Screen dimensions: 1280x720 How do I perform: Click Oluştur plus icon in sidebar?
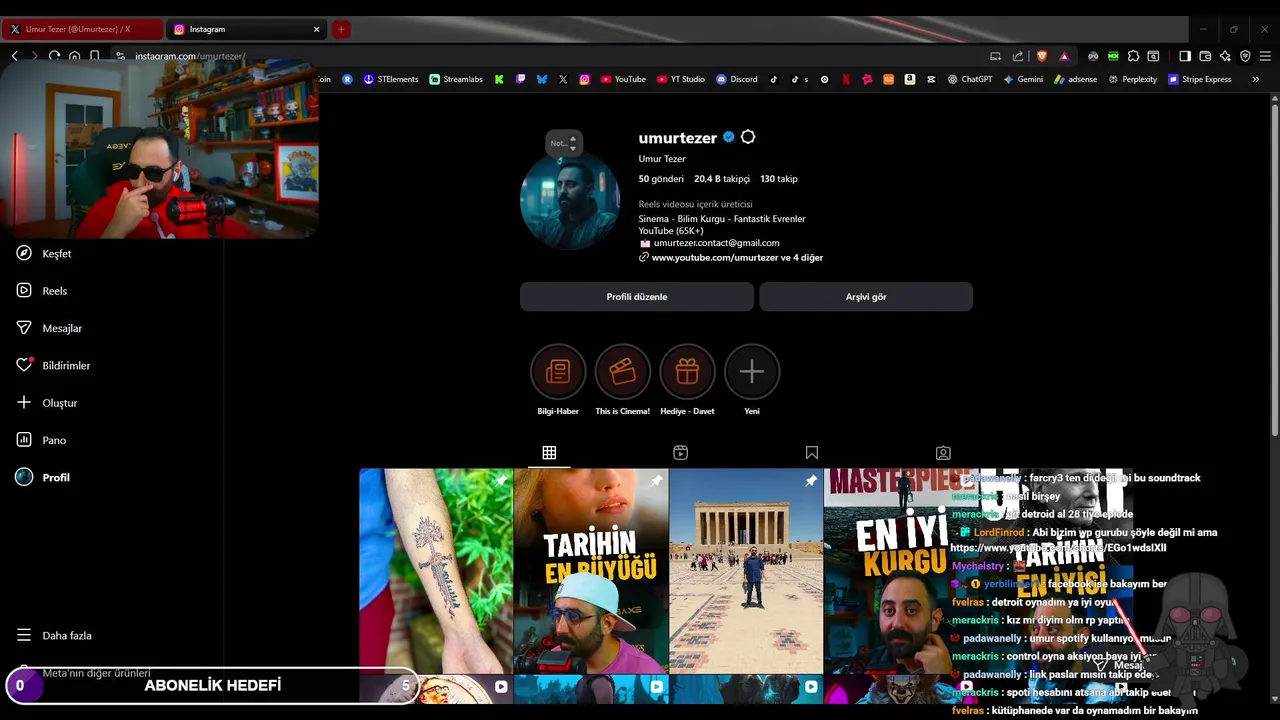coord(24,403)
